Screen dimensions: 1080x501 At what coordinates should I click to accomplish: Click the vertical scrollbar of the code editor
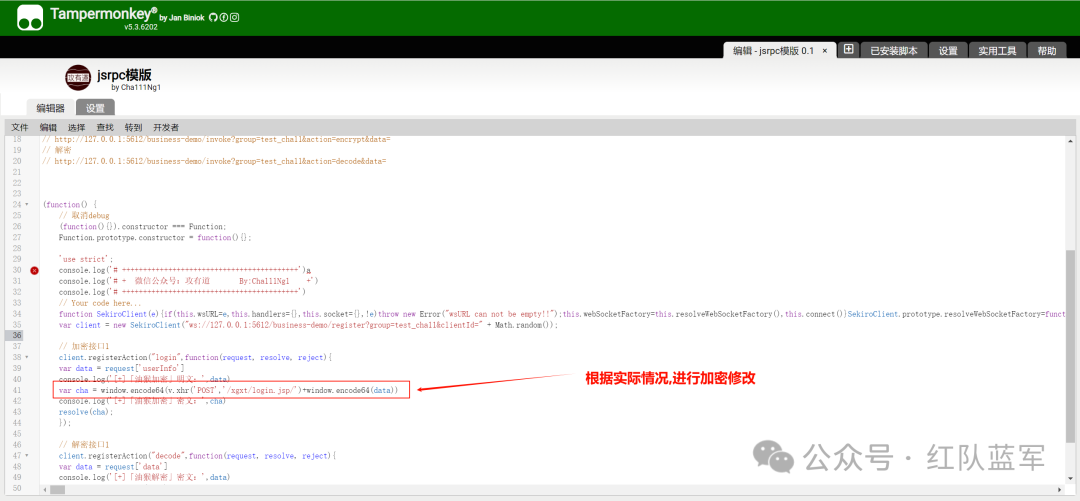coord(1071,340)
